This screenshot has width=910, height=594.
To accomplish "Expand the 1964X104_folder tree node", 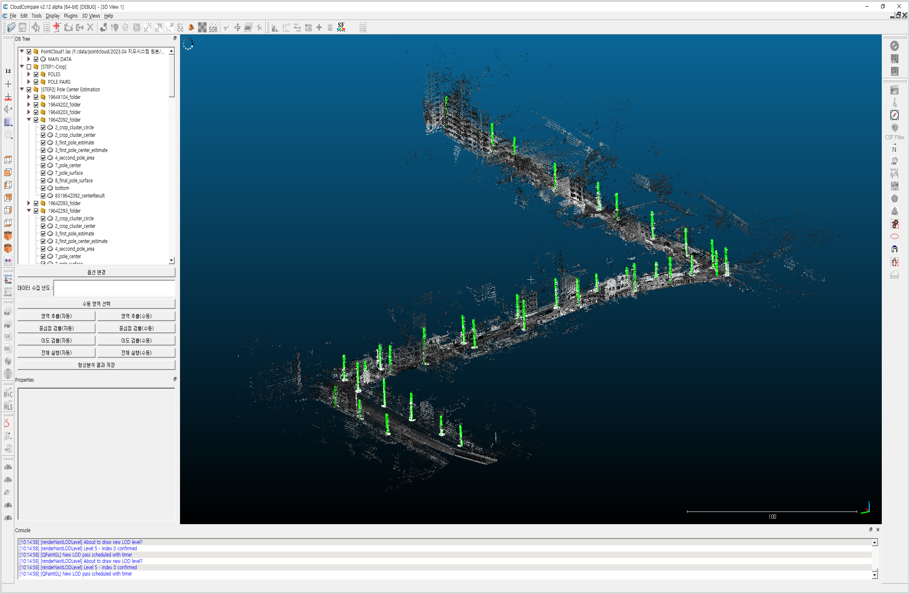I will tap(29, 97).
